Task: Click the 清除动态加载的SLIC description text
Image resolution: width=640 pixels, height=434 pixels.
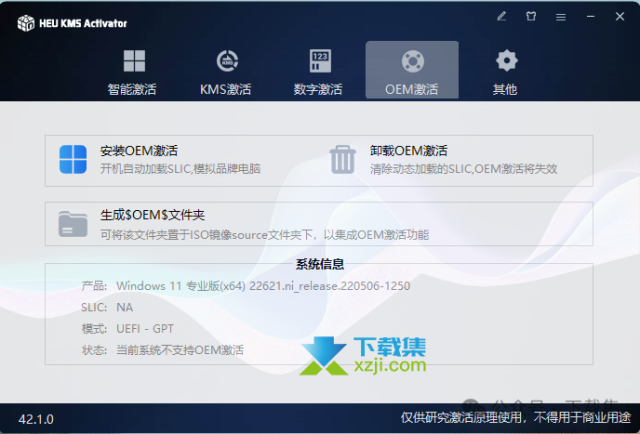Action: pyautogui.click(x=464, y=169)
